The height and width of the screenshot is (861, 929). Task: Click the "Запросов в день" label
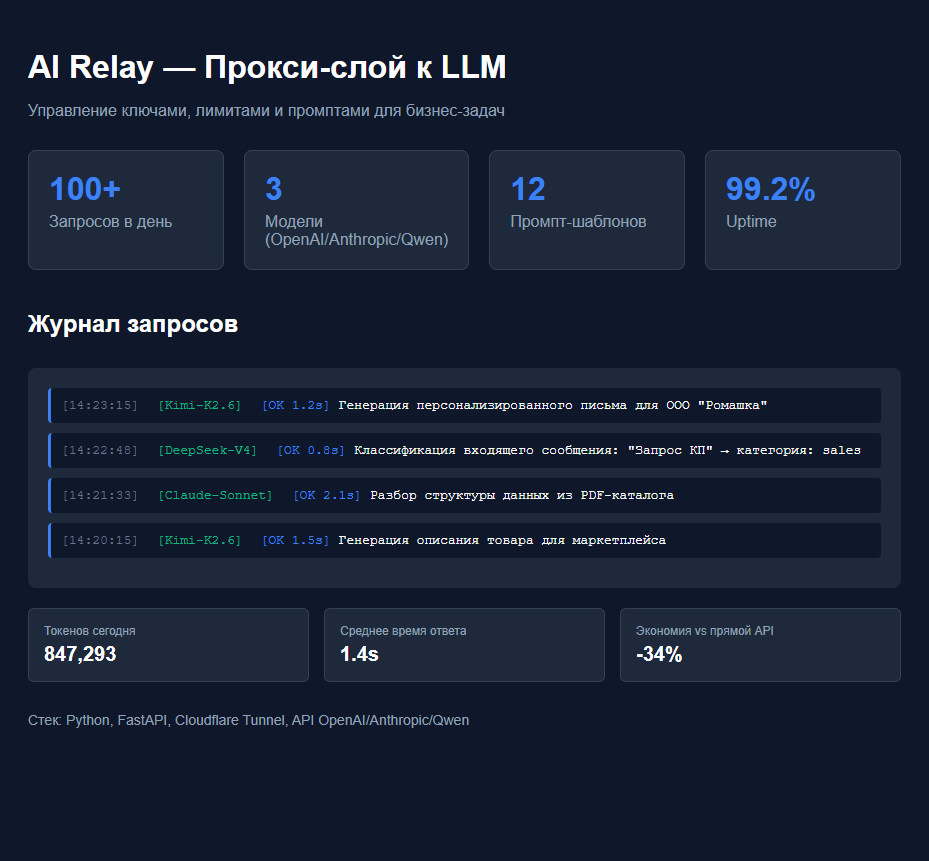[111, 222]
